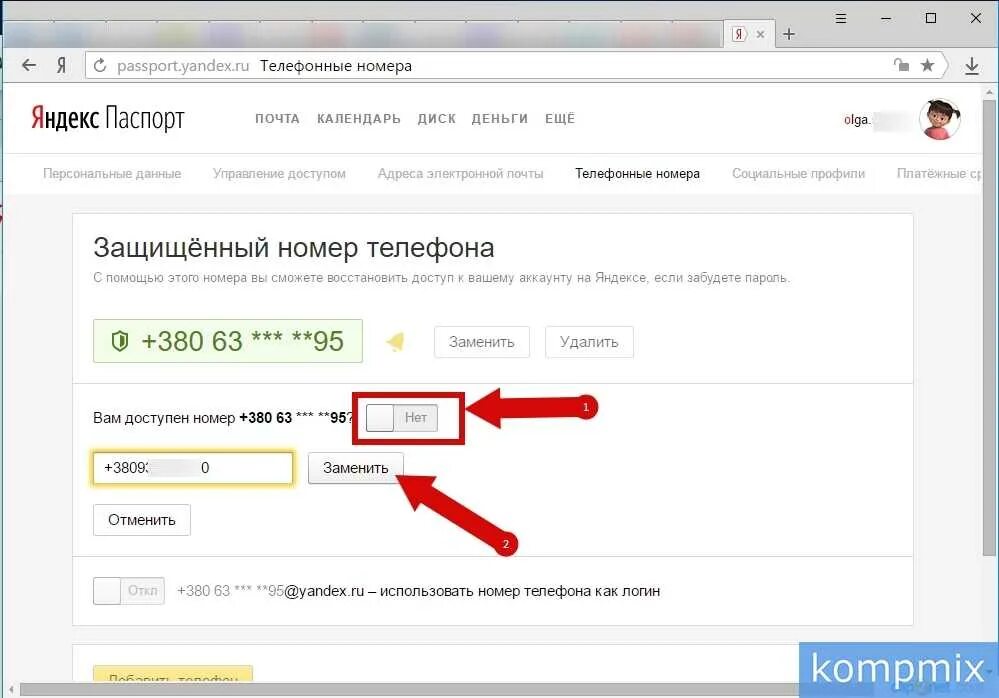This screenshot has height=698, width=999.
Task: Select the 'Социальные профили' tab
Action: [x=798, y=173]
